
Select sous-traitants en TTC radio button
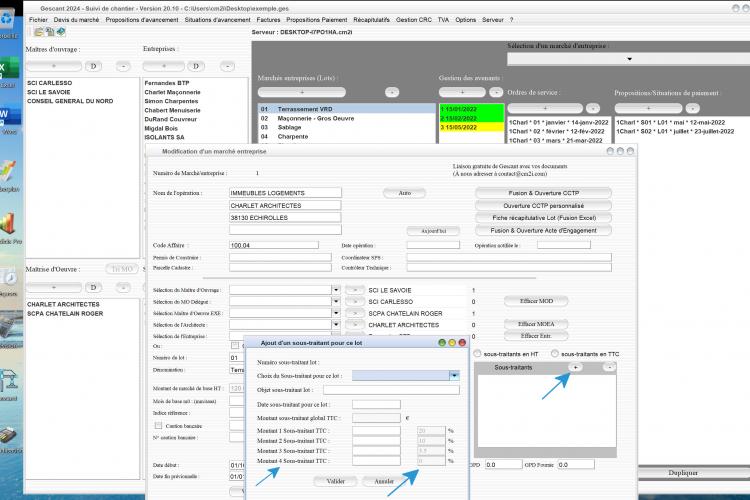click(x=554, y=354)
